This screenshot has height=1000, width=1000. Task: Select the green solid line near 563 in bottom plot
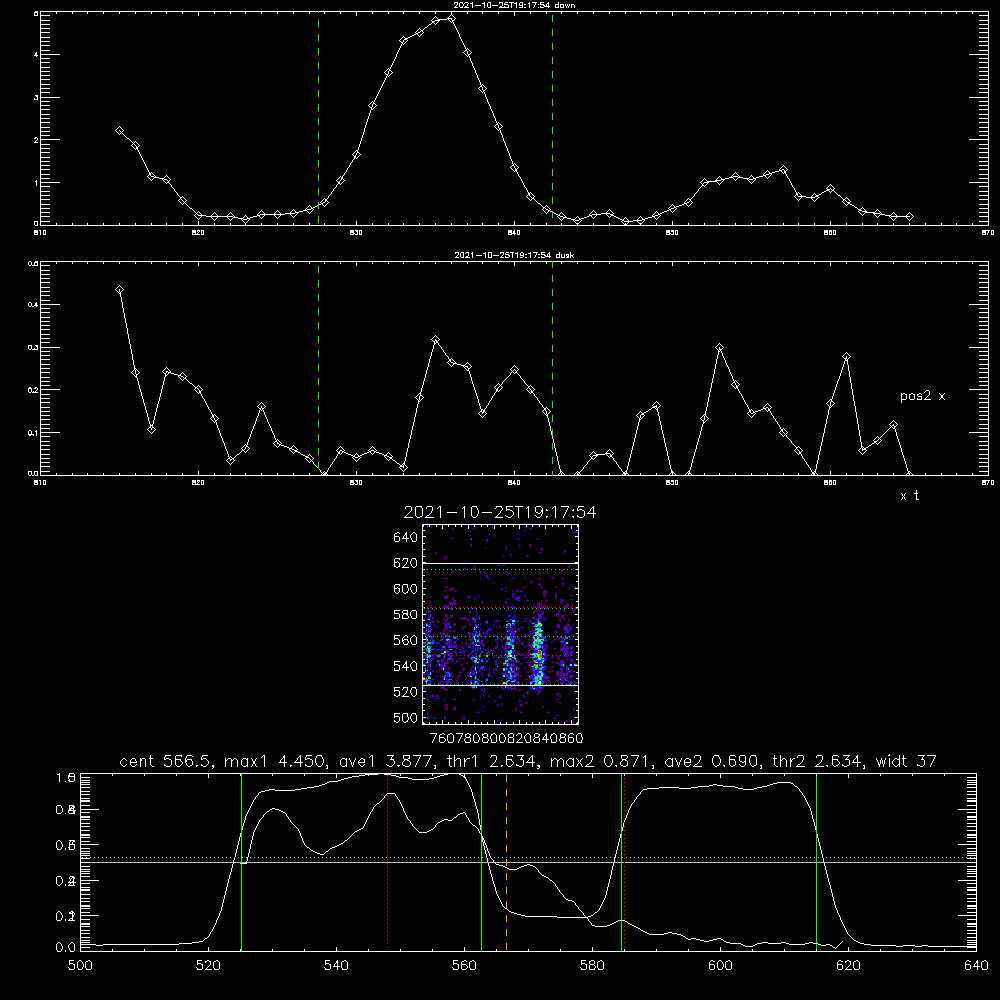482,862
